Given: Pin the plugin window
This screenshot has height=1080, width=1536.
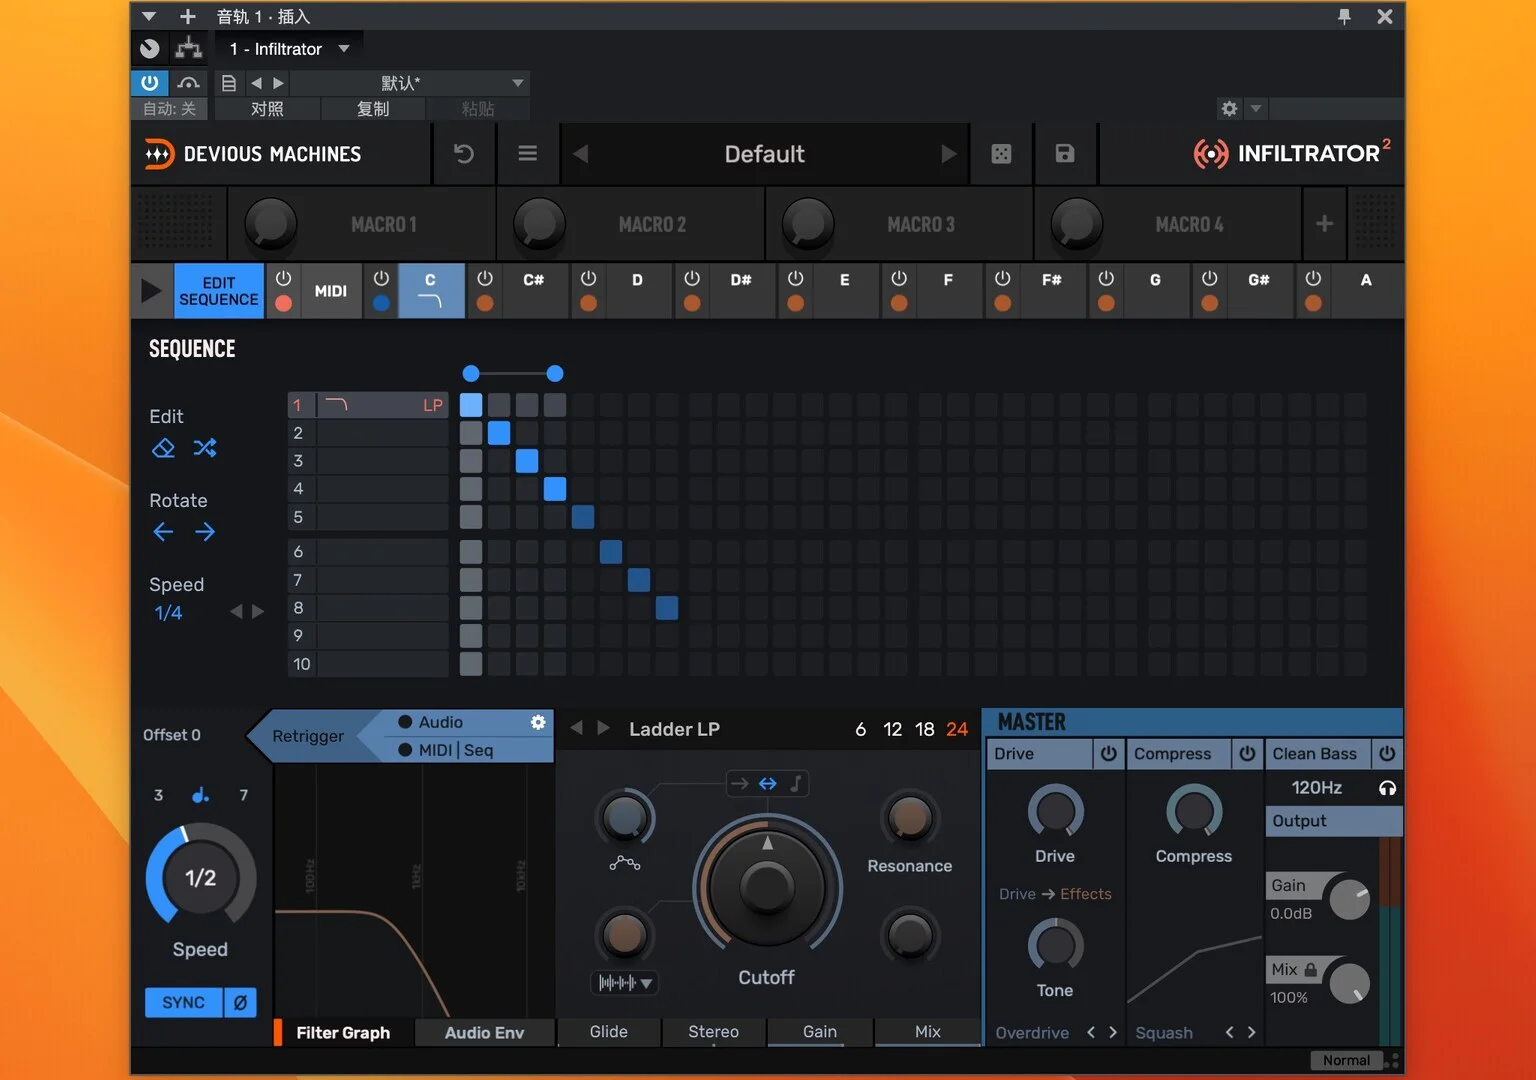Looking at the screenshot, I should pyautogui.click(x=1344, y=16).
